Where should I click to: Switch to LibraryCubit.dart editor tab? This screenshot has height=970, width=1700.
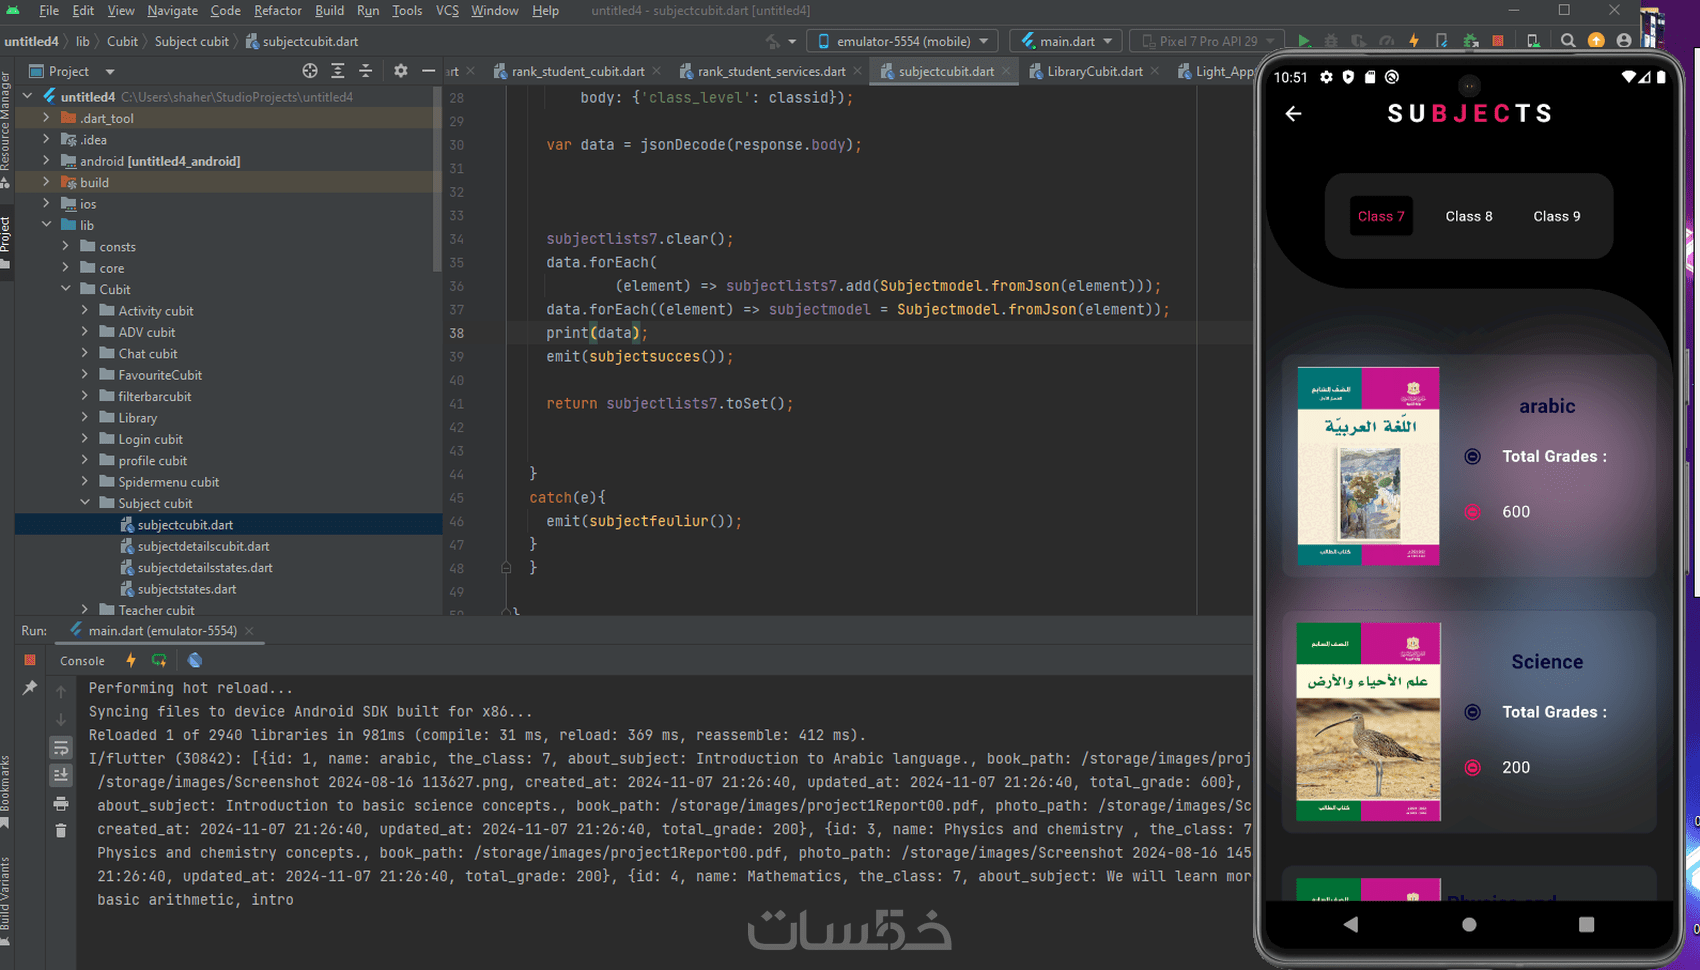point(1095,71)
